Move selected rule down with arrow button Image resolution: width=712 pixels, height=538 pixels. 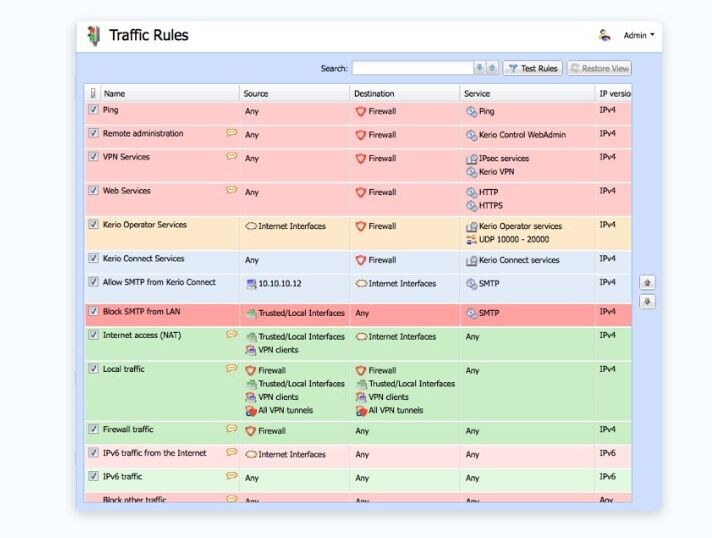647,301
